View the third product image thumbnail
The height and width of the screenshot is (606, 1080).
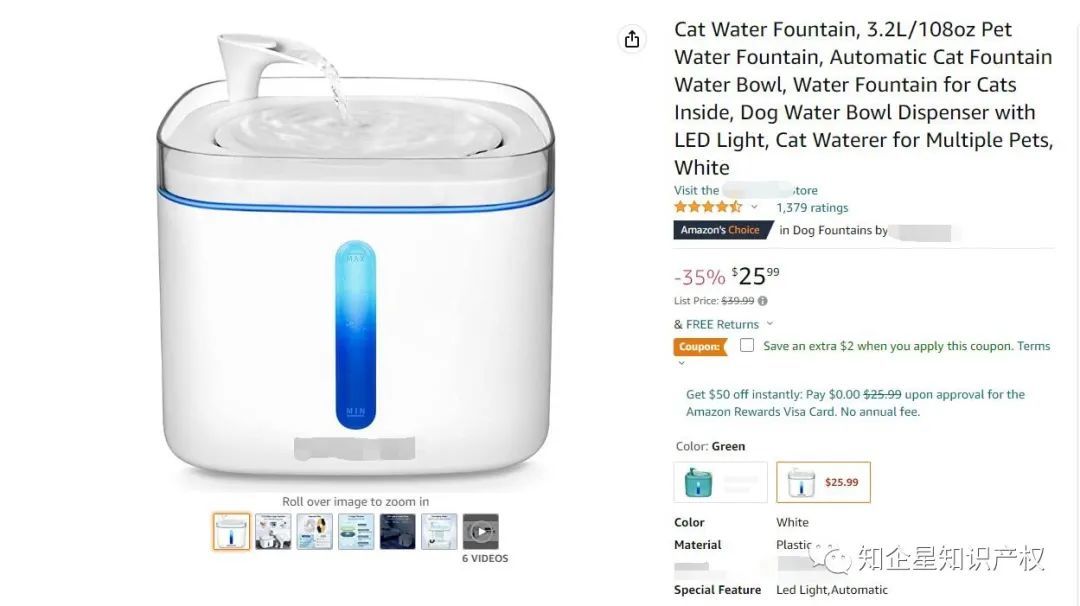315,532
